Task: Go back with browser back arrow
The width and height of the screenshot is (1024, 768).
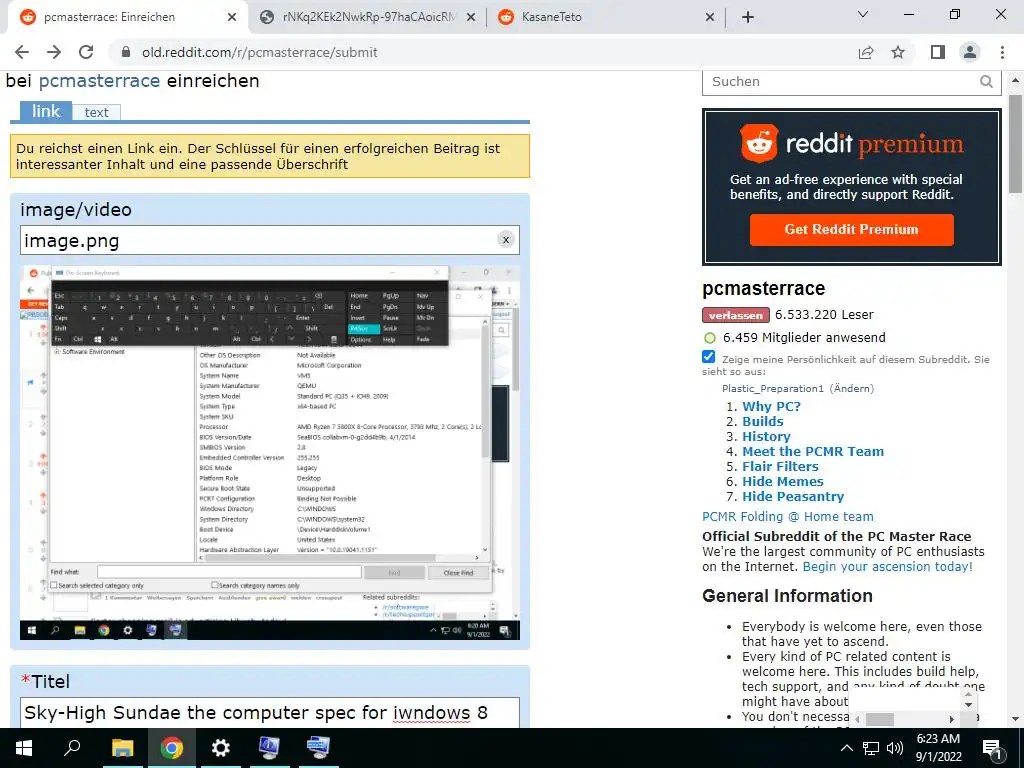Action: 22,52
